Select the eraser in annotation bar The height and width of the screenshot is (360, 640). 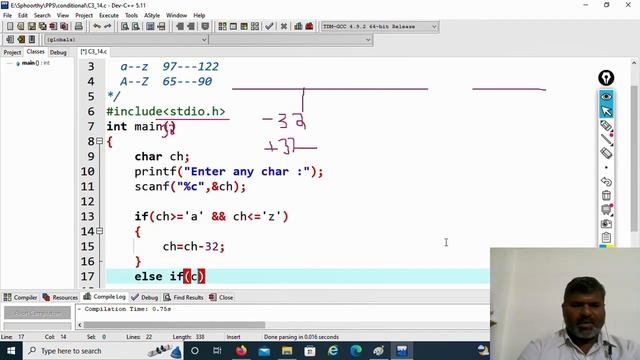tap(606, 153)
